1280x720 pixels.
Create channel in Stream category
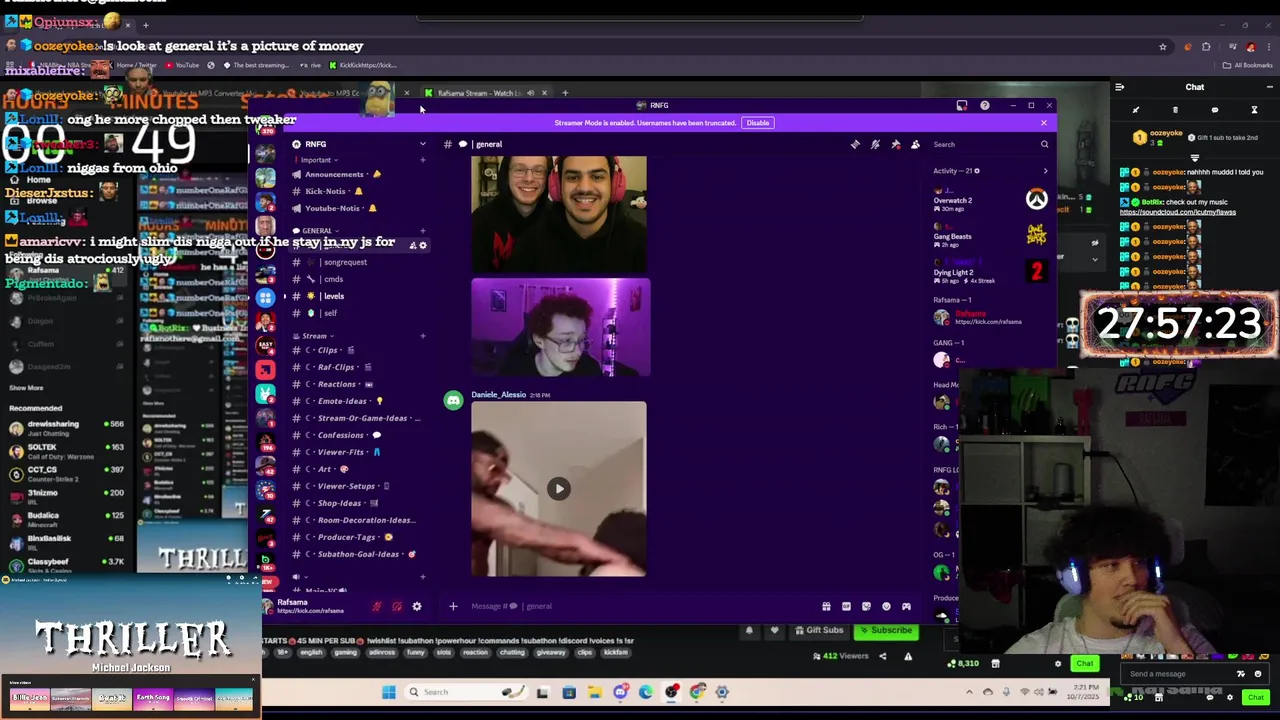tap(423, 336)
